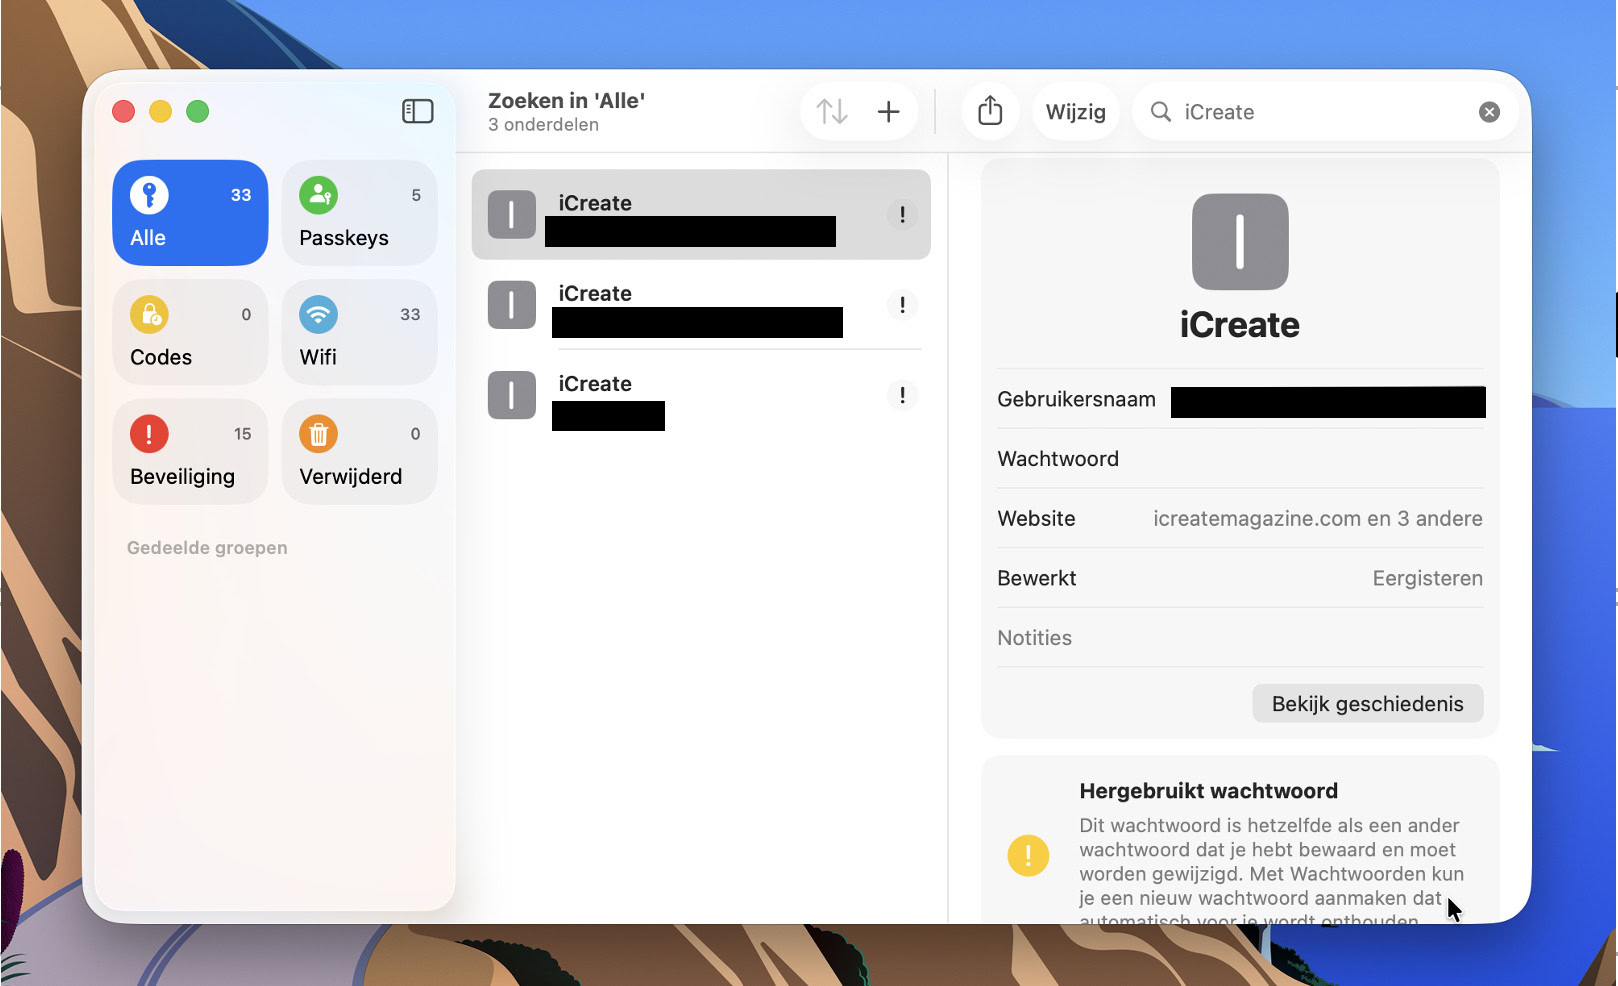Click the Hergebruikt wachtwoord heading
Viewport: 1618px width, 986px height.
click(x=1208, y=791)
